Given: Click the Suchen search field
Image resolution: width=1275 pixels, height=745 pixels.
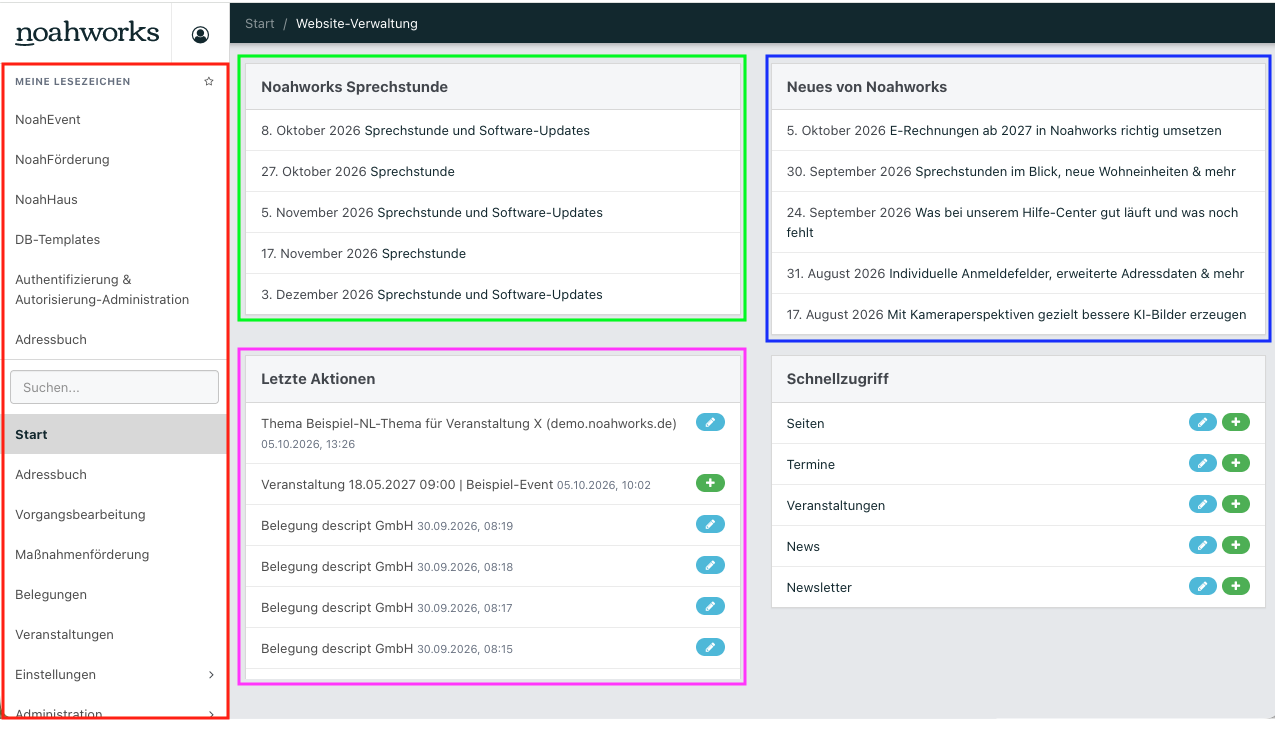Looking at the screenshot, I should coord(114,387).
